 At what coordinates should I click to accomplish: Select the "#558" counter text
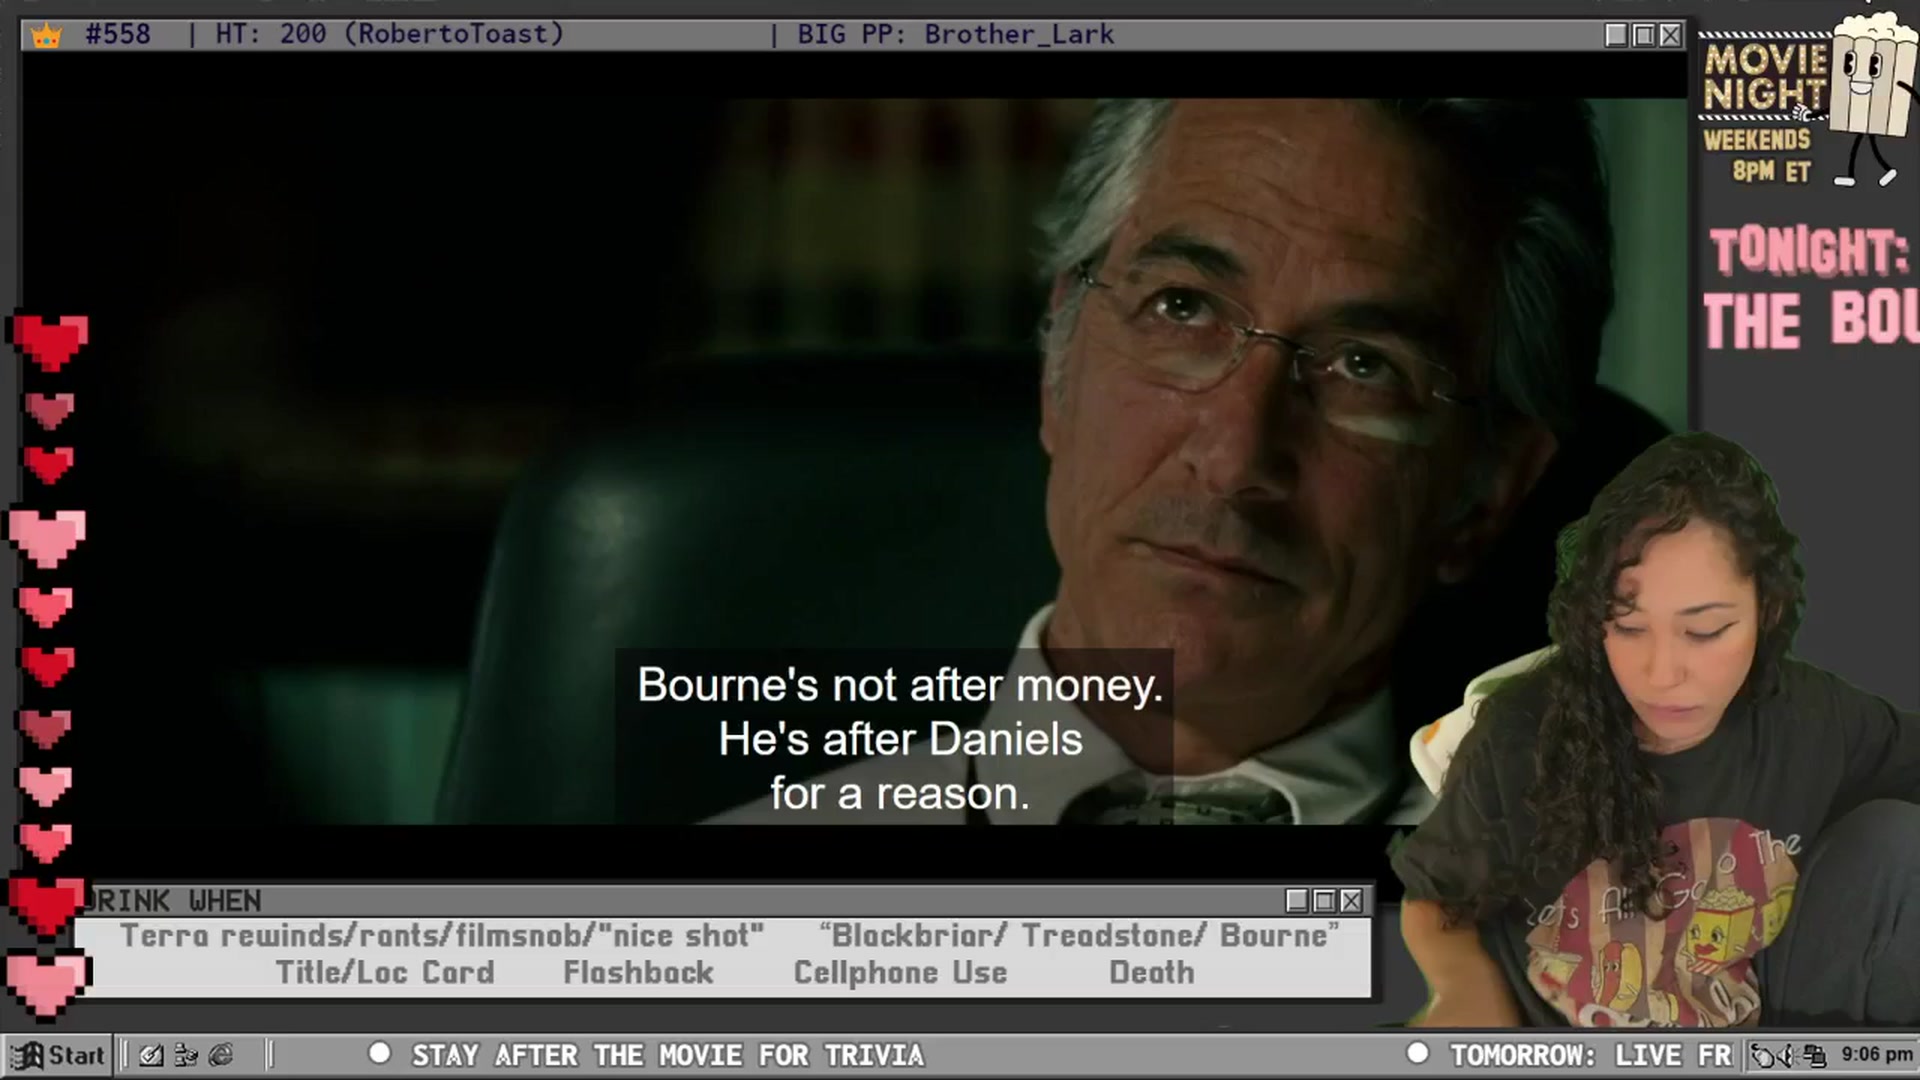pyautogui.click(x=118, y=34)
